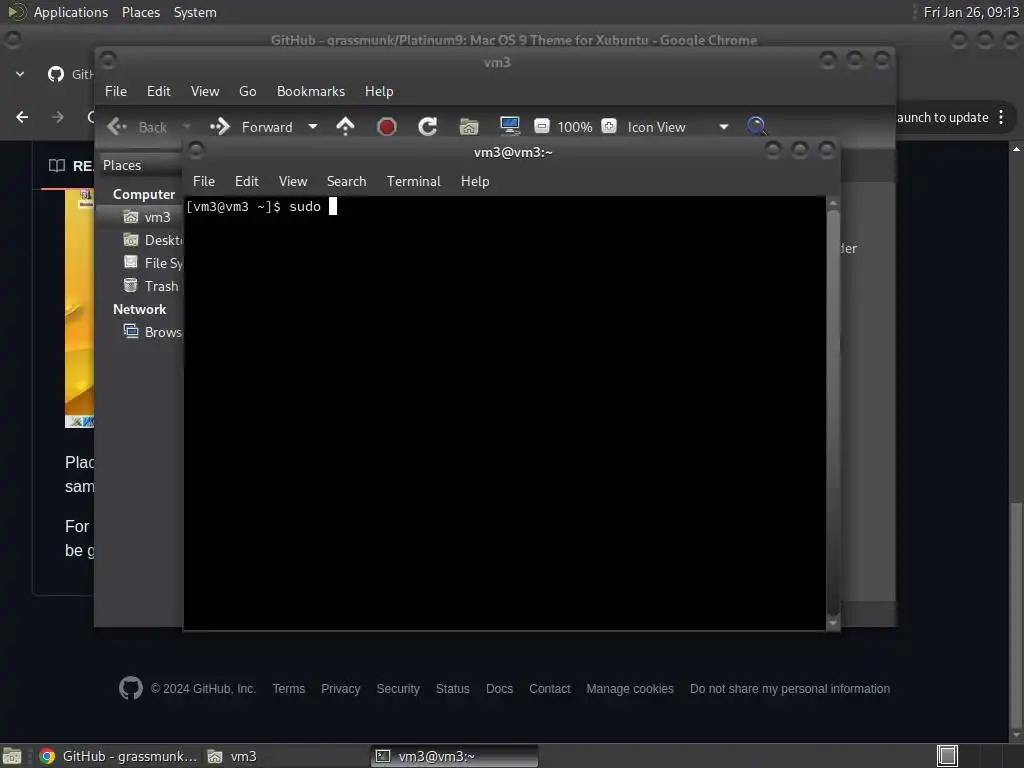Image resolution: width=1024 pixels, height=768 pixels.
Task: Open the terminal's Search menu
Action: pyautogui.click(x=346, y=181)
